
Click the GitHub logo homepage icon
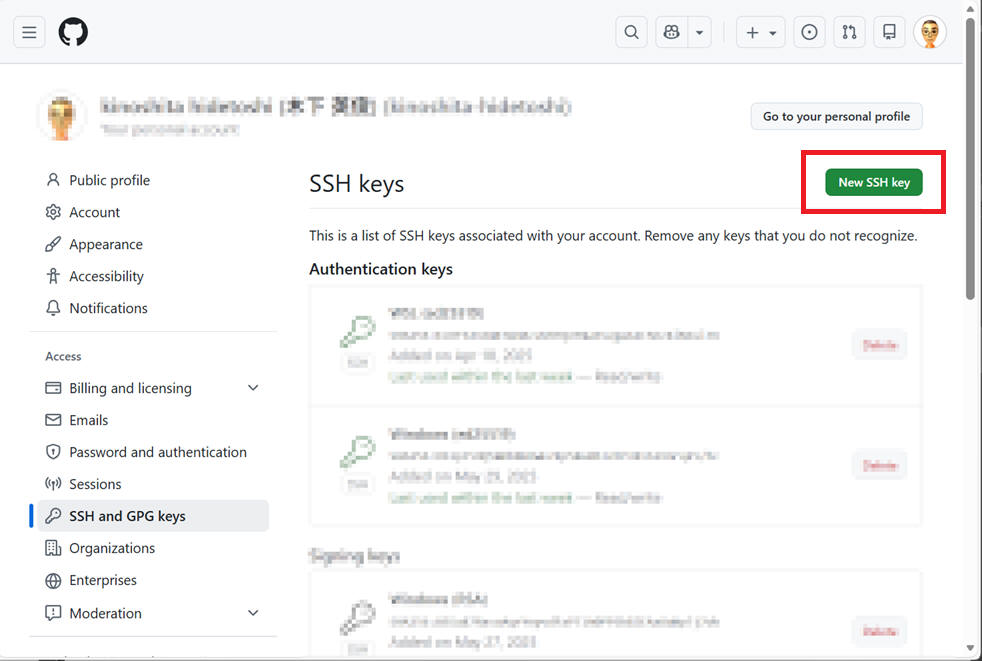[73, 32]
